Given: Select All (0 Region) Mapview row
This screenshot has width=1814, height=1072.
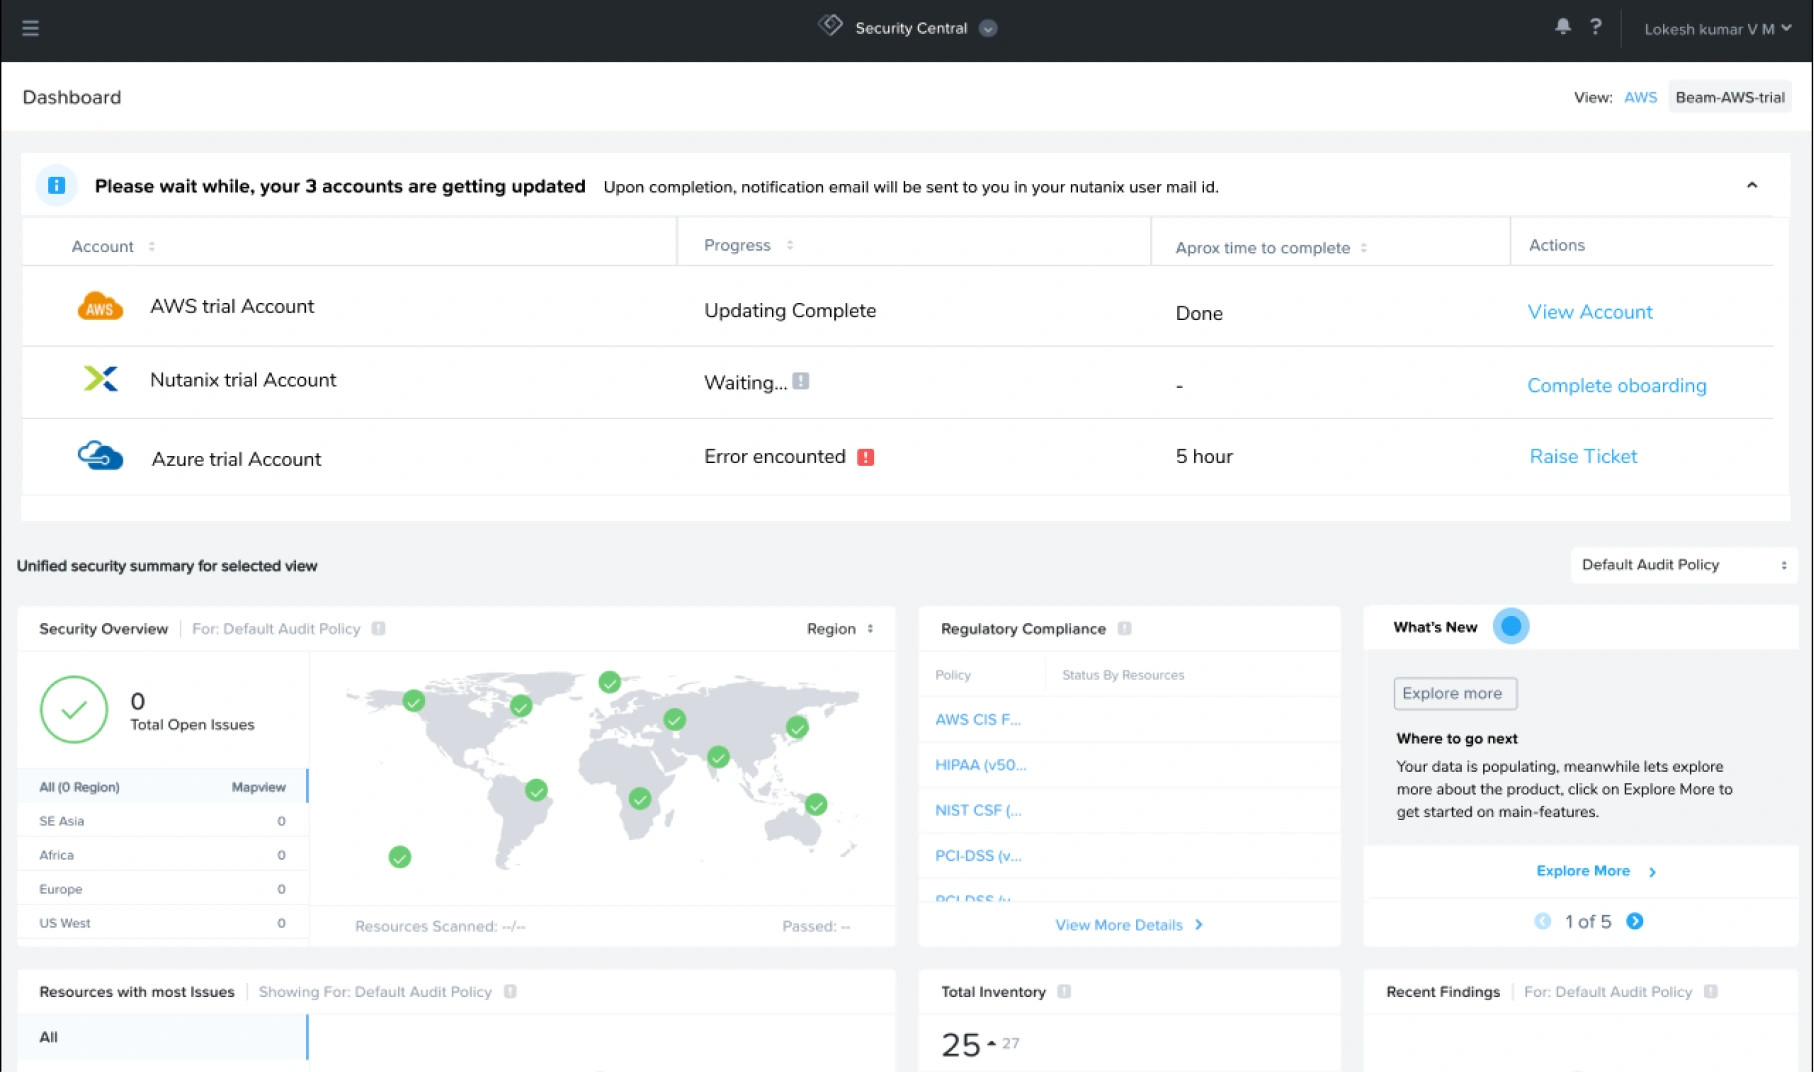Looking at the screenshot, I should point(163,787).
